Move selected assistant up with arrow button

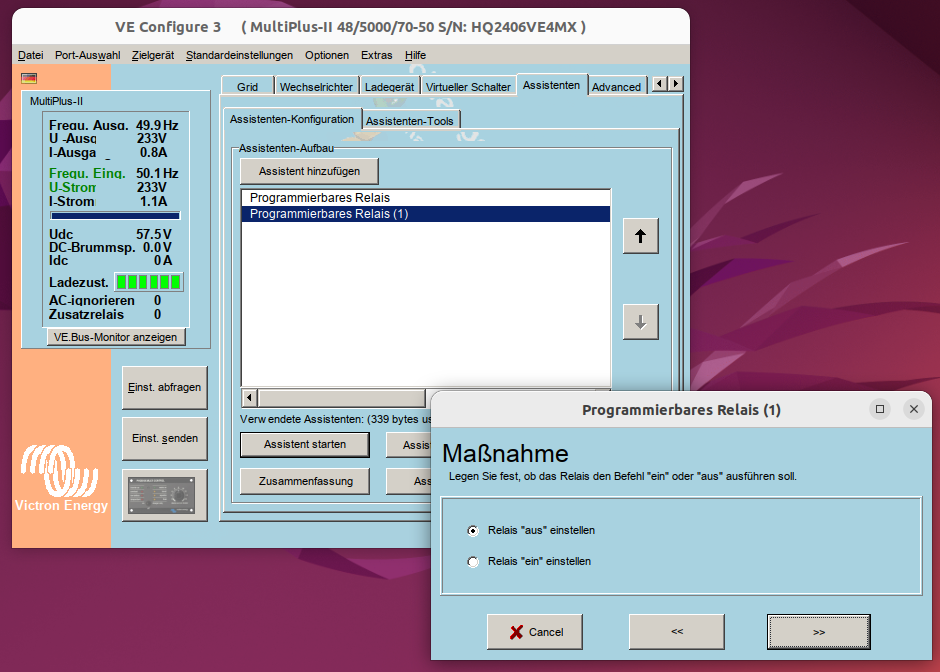click(640, 236)
